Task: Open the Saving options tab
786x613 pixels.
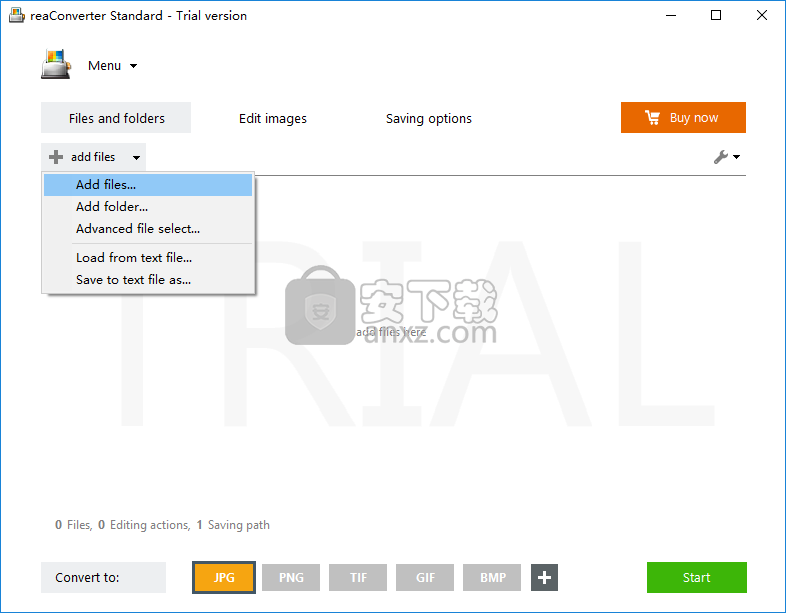Action: [429, 118]
